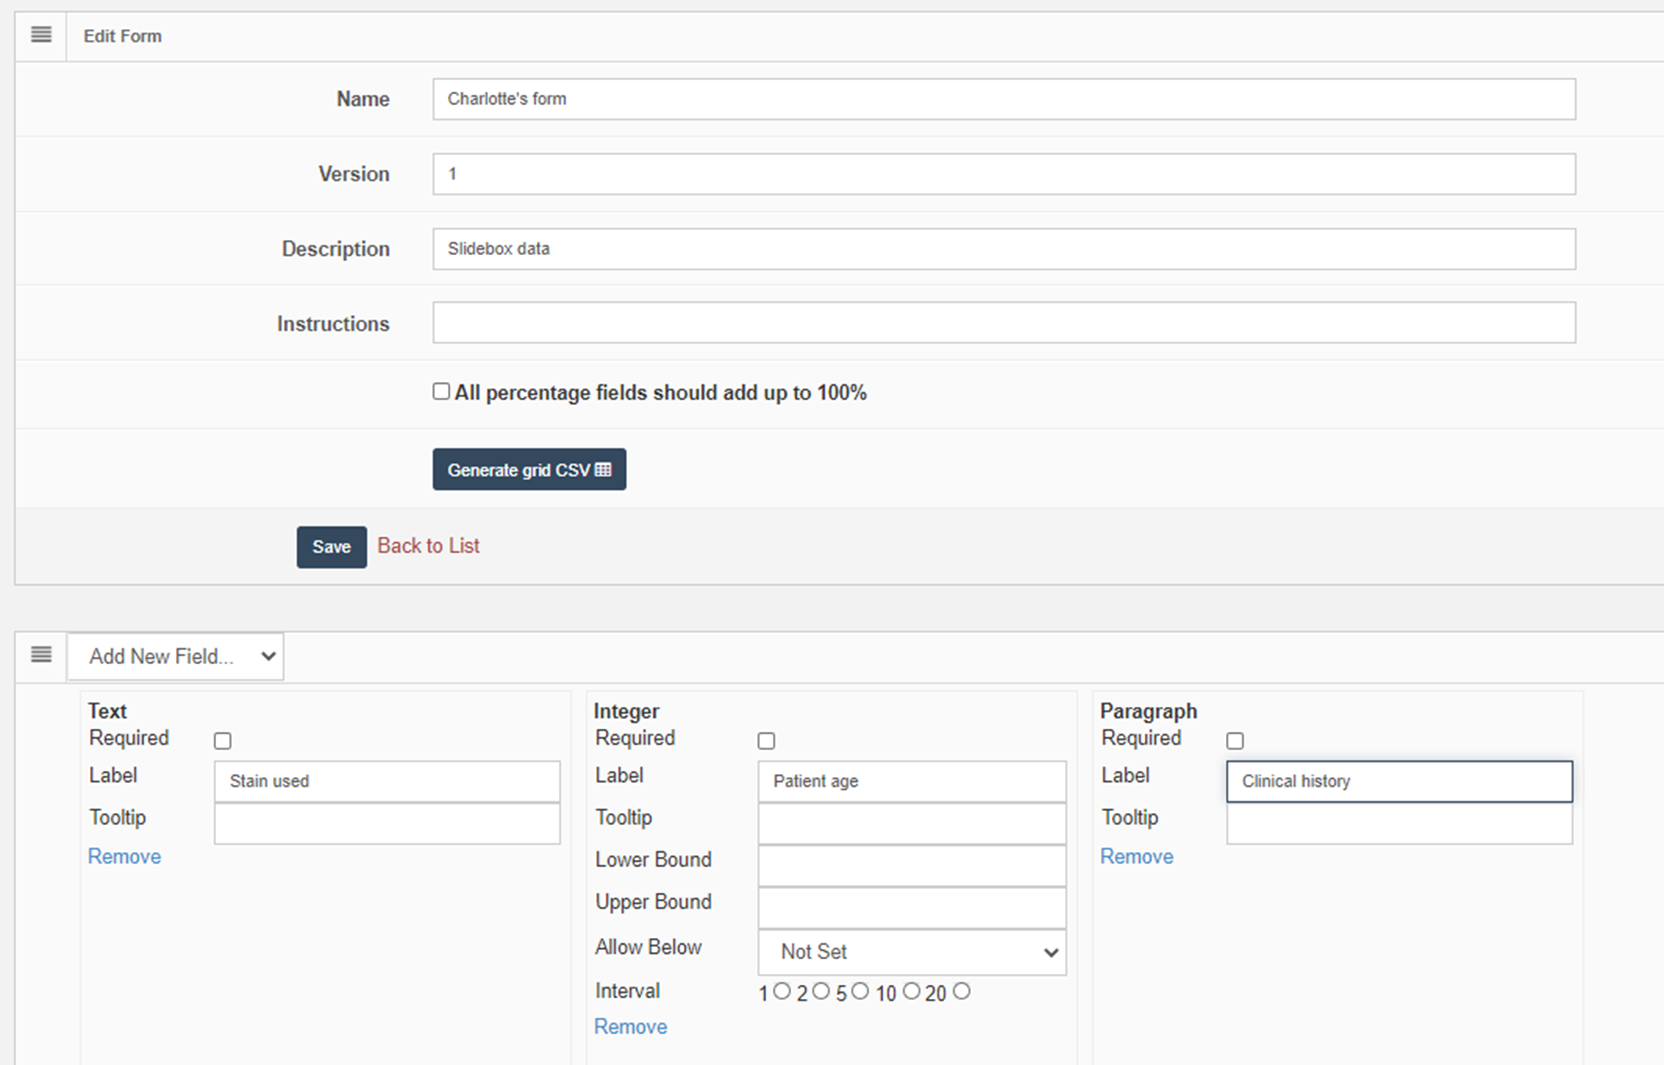Open the Add New Field dropdown

[x=175, y=657]
